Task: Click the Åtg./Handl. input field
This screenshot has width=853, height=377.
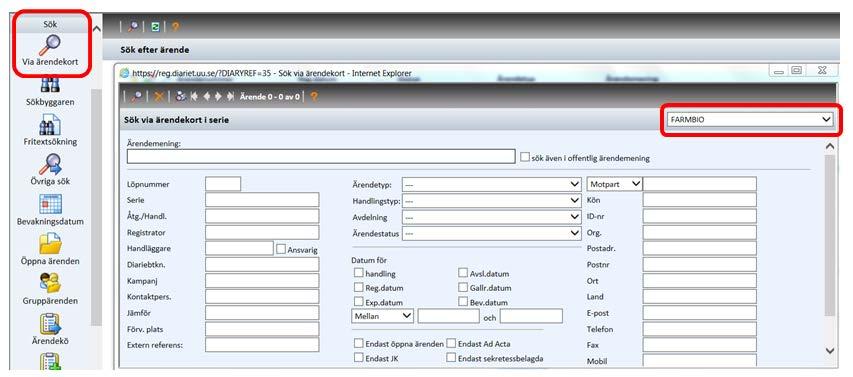Action: (x=262, y=217)
